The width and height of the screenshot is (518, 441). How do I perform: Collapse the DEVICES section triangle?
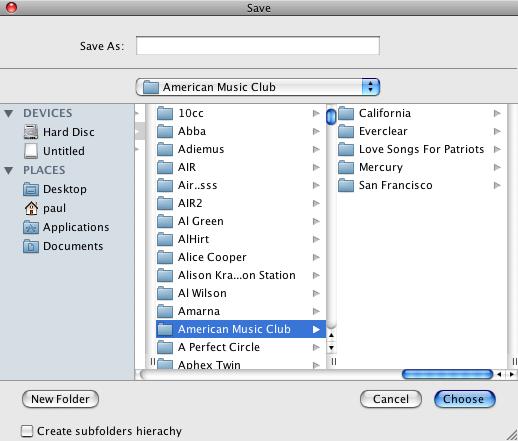9,114
